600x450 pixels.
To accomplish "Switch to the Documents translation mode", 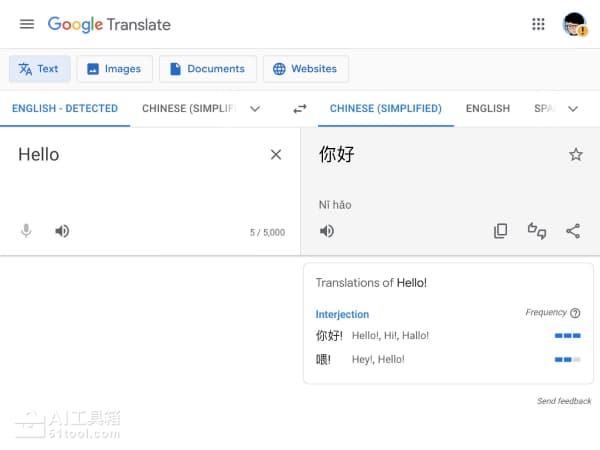I will (207, 69).
